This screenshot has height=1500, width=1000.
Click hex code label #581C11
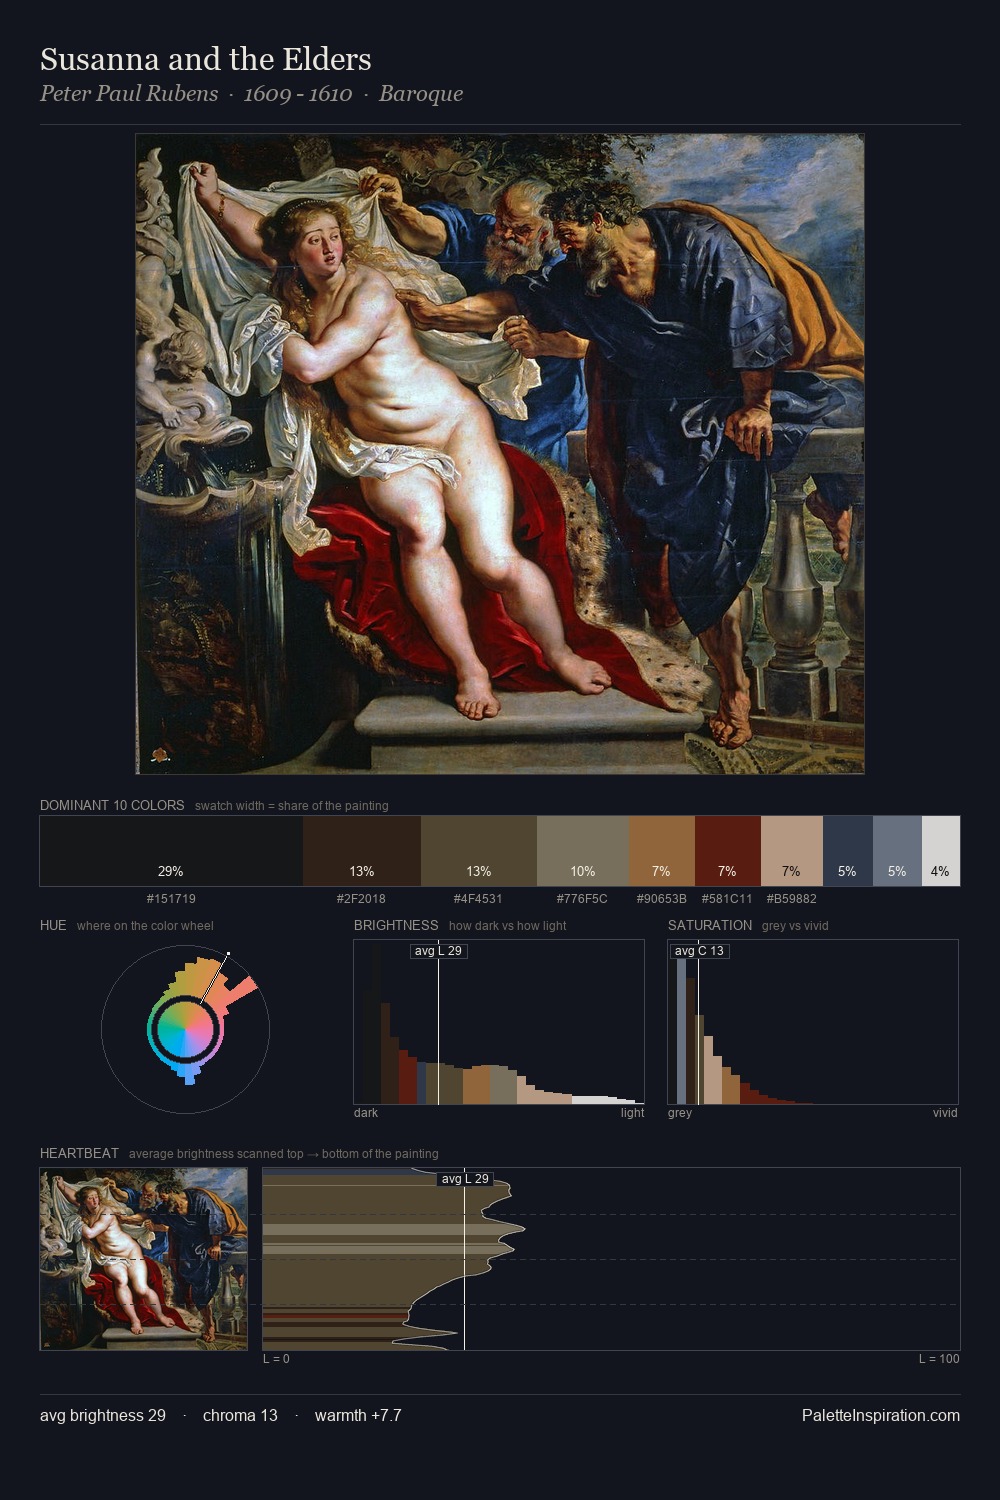[x=727, y=898]
